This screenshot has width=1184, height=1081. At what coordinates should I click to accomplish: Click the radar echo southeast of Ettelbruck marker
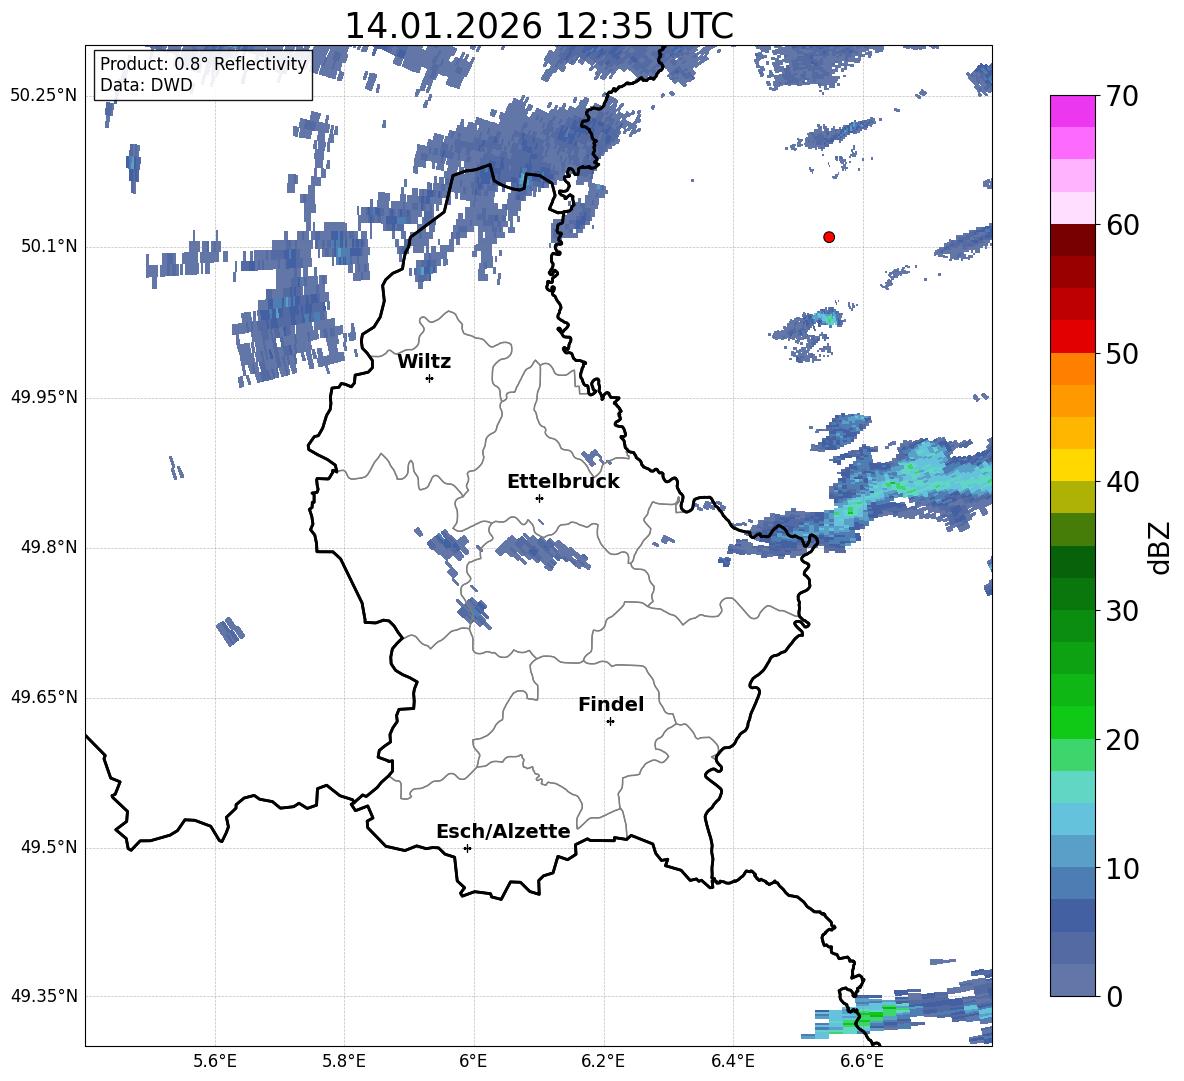544,551
